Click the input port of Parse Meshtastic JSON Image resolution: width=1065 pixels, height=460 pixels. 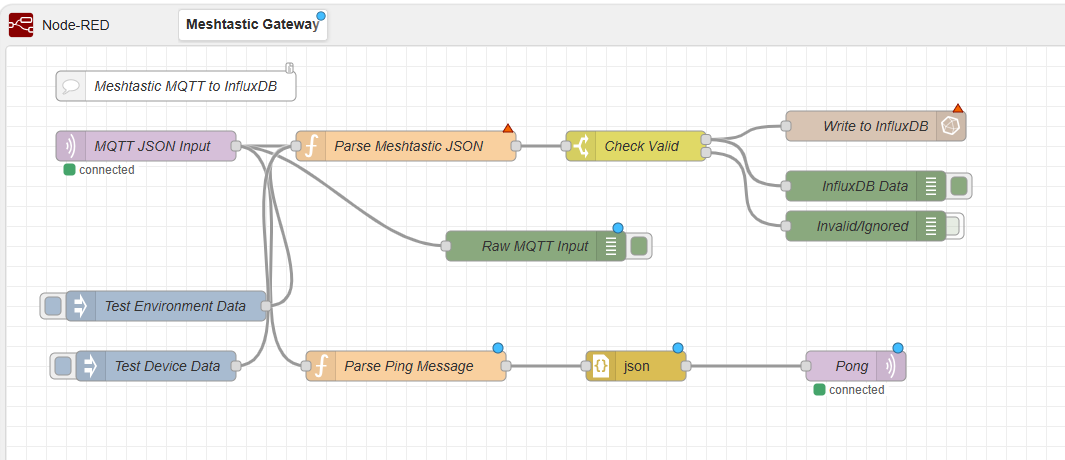[295, 146]
